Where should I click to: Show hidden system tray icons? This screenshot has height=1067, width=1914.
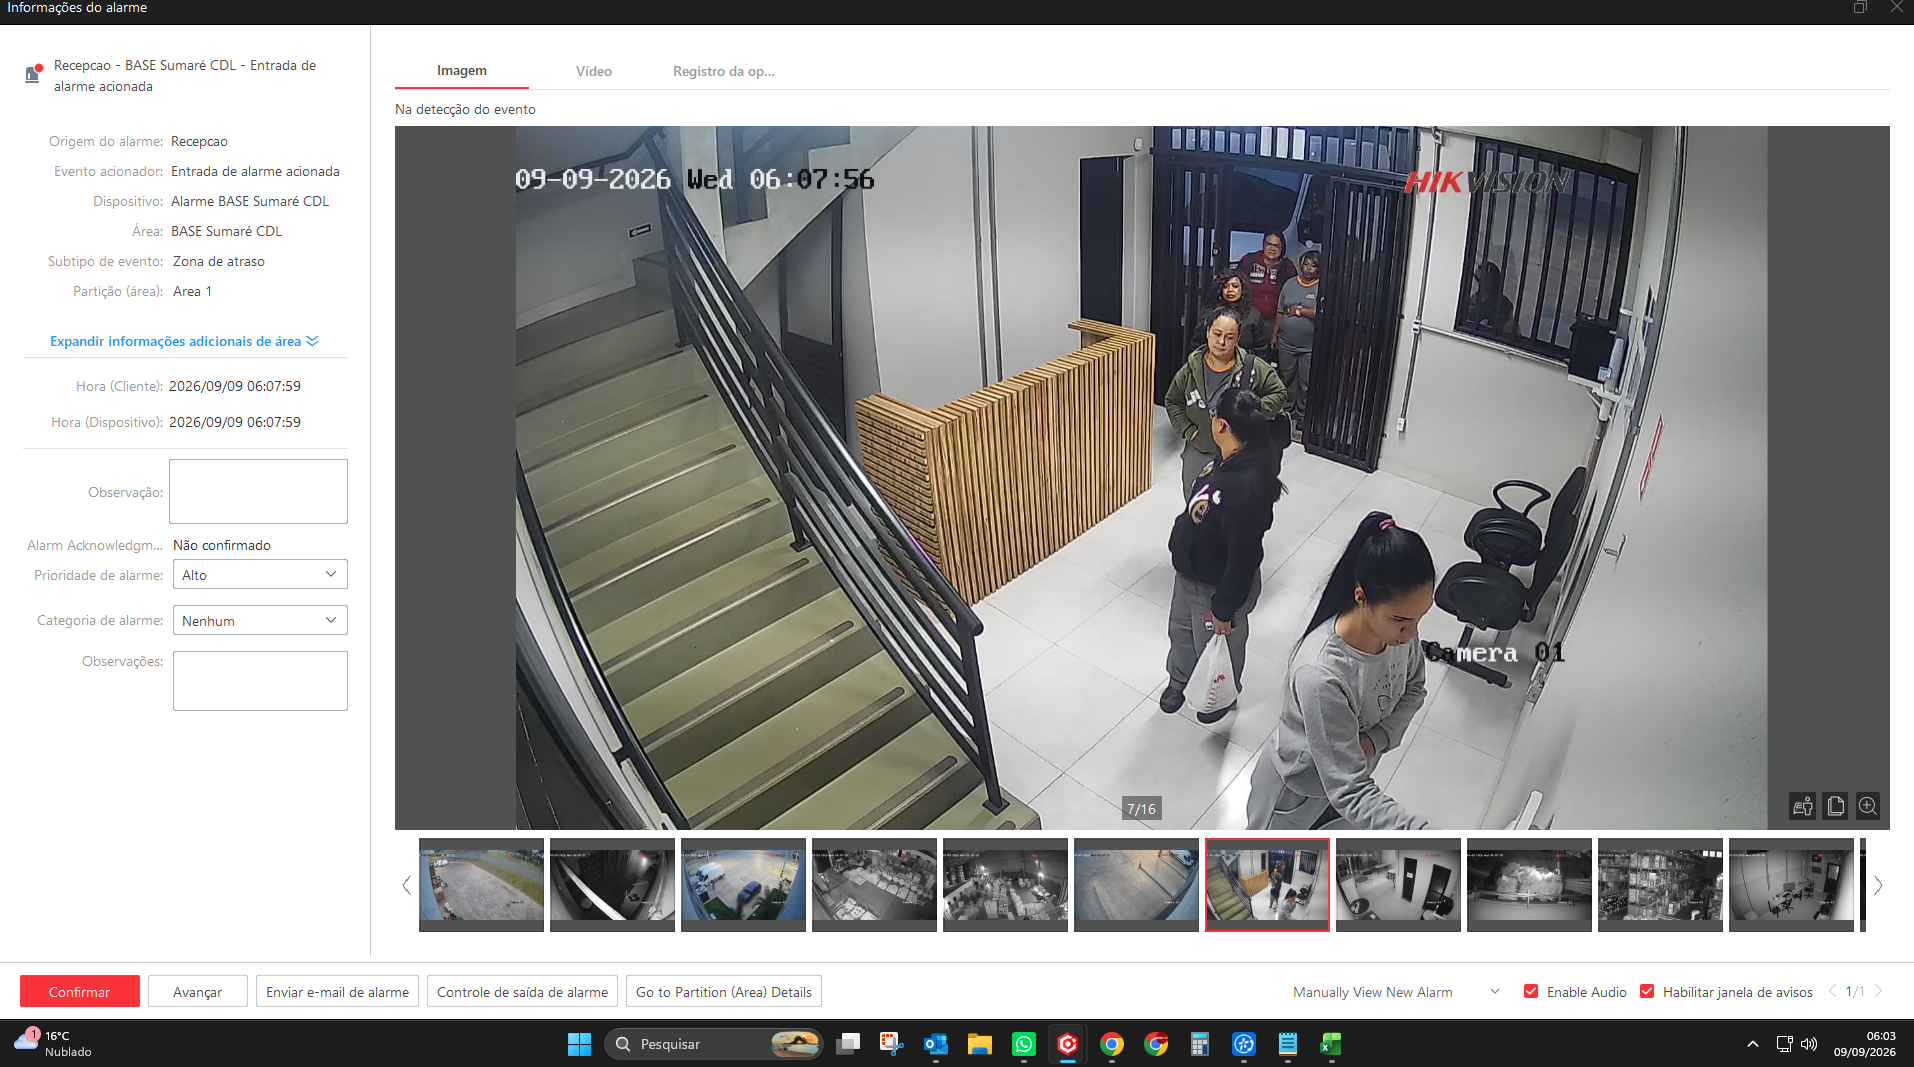click(x=1753, y=1044)
